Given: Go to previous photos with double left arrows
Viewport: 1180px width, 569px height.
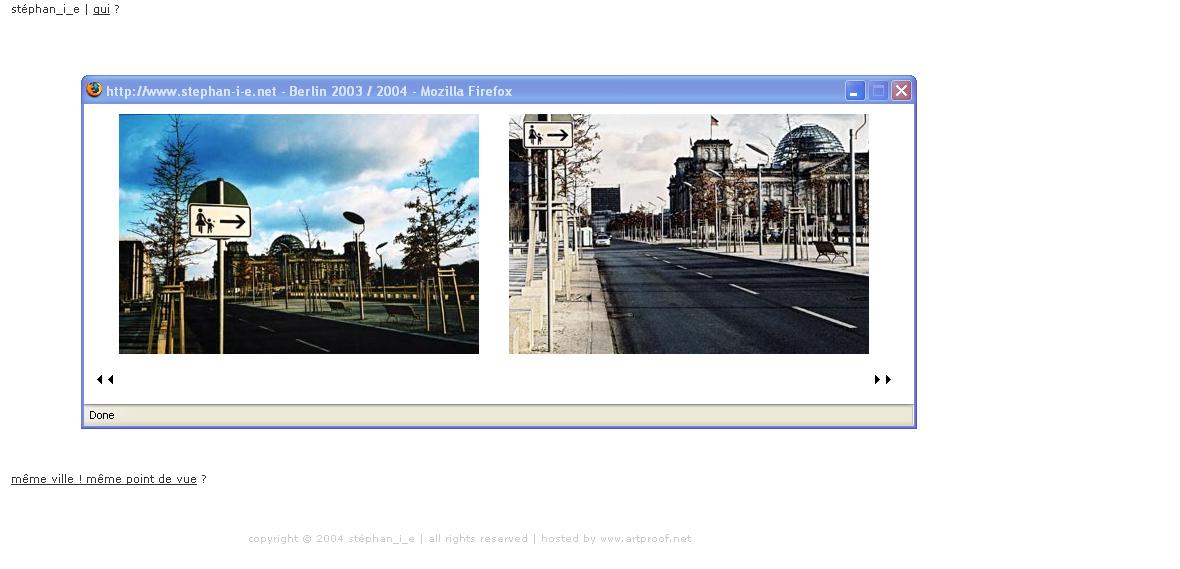Looking at the screenshot, I should click(x=105, y=379).
